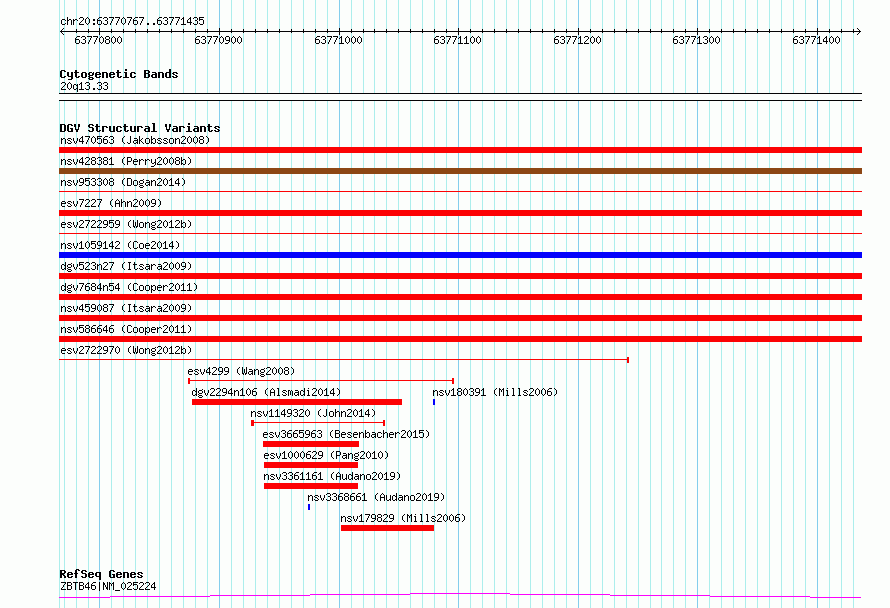Click ruler position 63770900

218,40
